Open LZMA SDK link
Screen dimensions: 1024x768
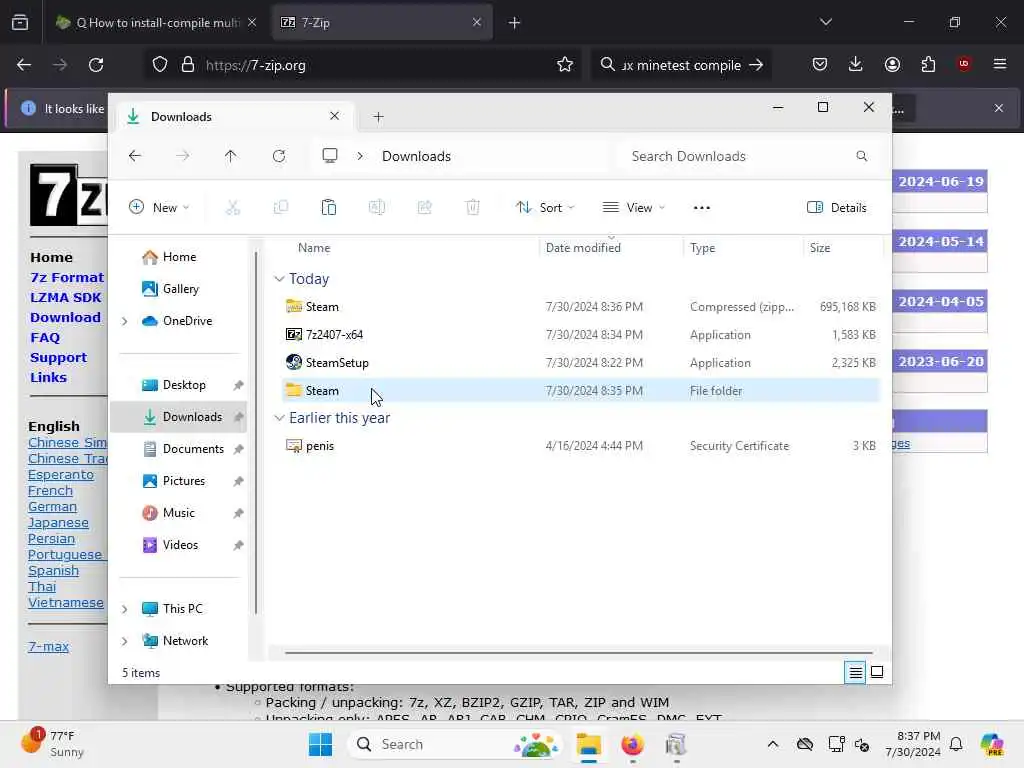65,297
